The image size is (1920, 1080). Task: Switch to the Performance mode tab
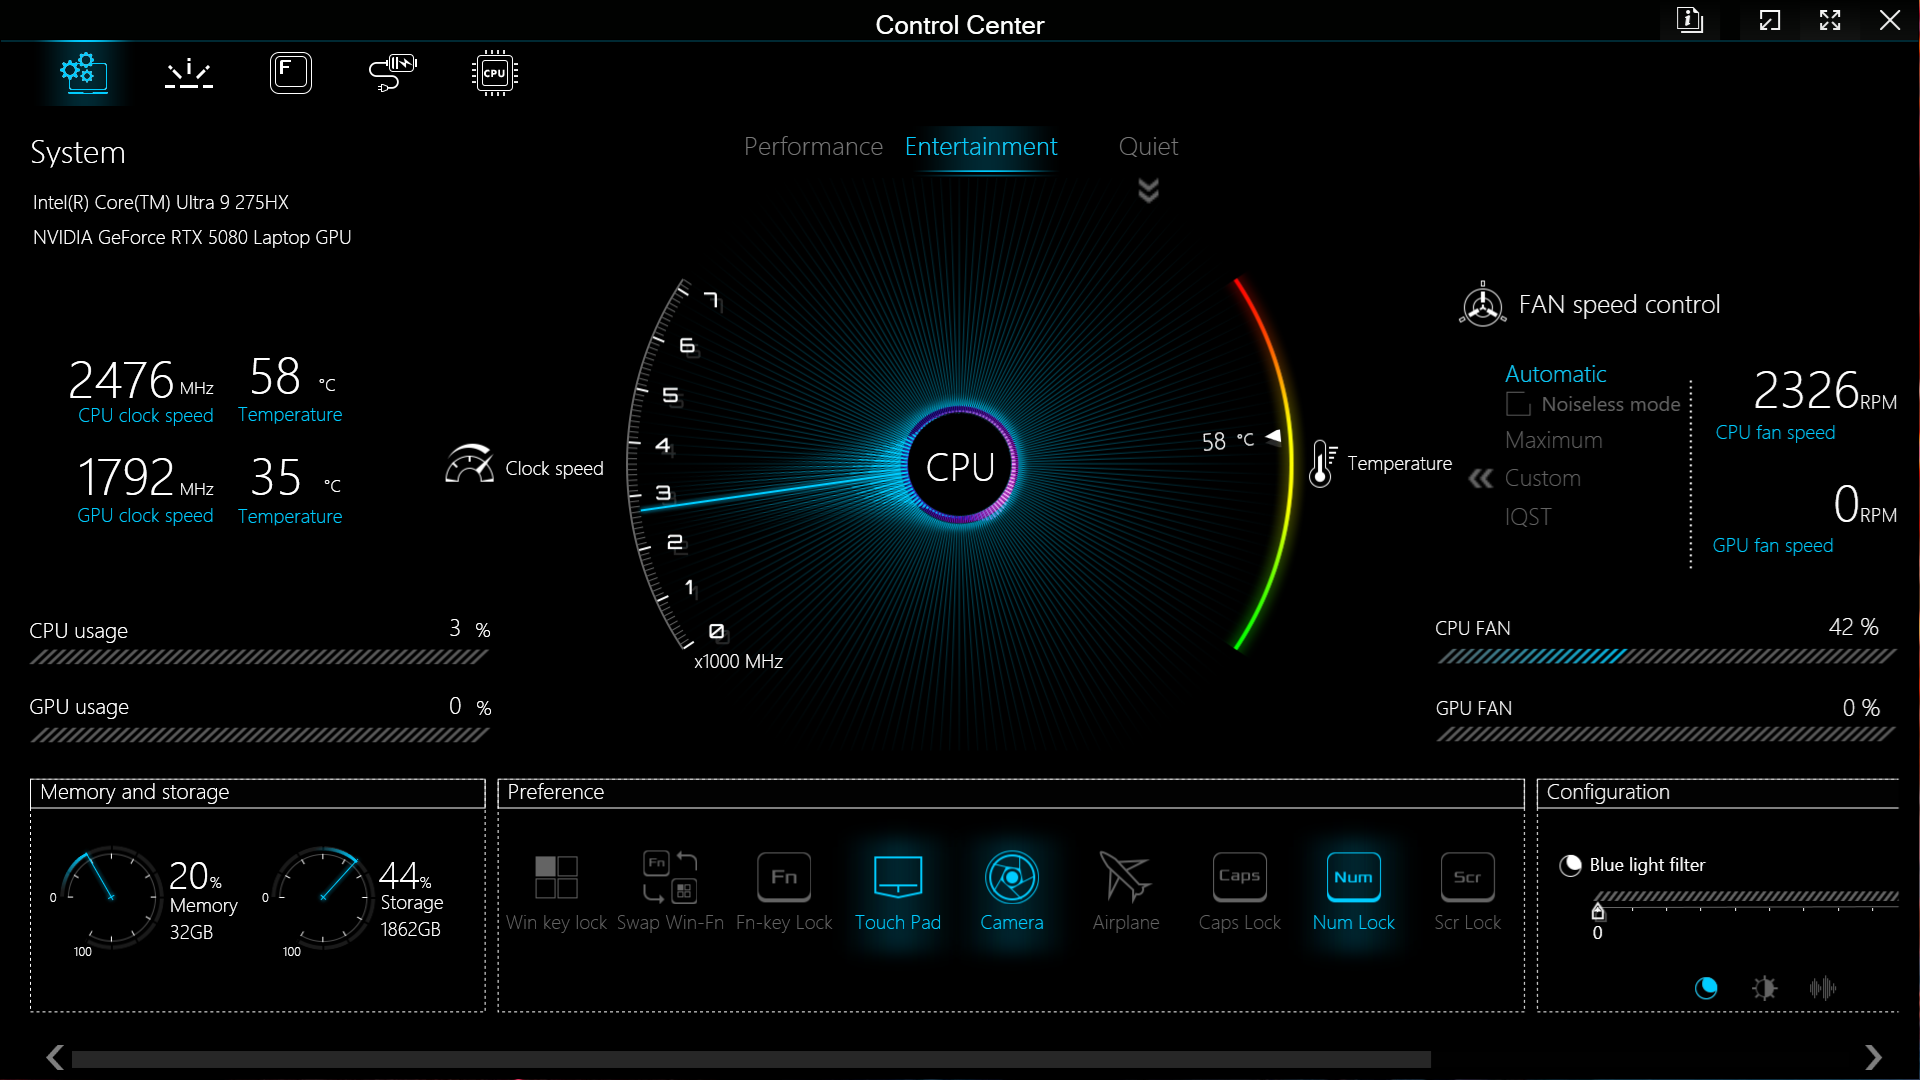(813, 147)
